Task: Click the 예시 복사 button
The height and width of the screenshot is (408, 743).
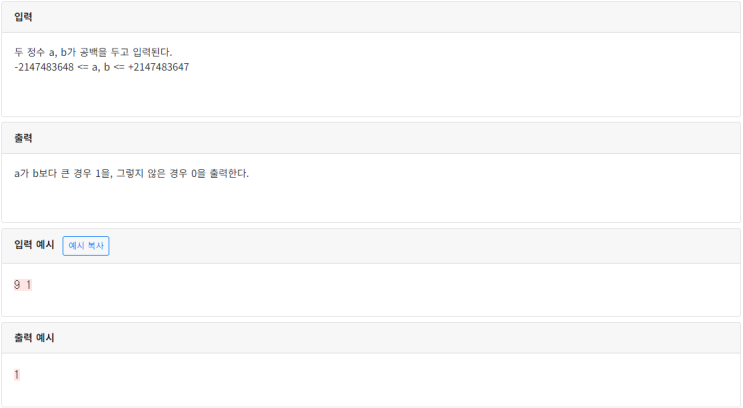Action: tap(86, 246)
